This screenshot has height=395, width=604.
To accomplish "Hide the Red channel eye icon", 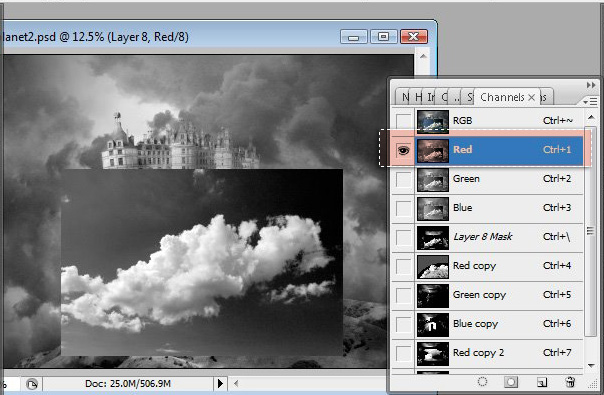I will pyautogui.click(x=403, y=150).
